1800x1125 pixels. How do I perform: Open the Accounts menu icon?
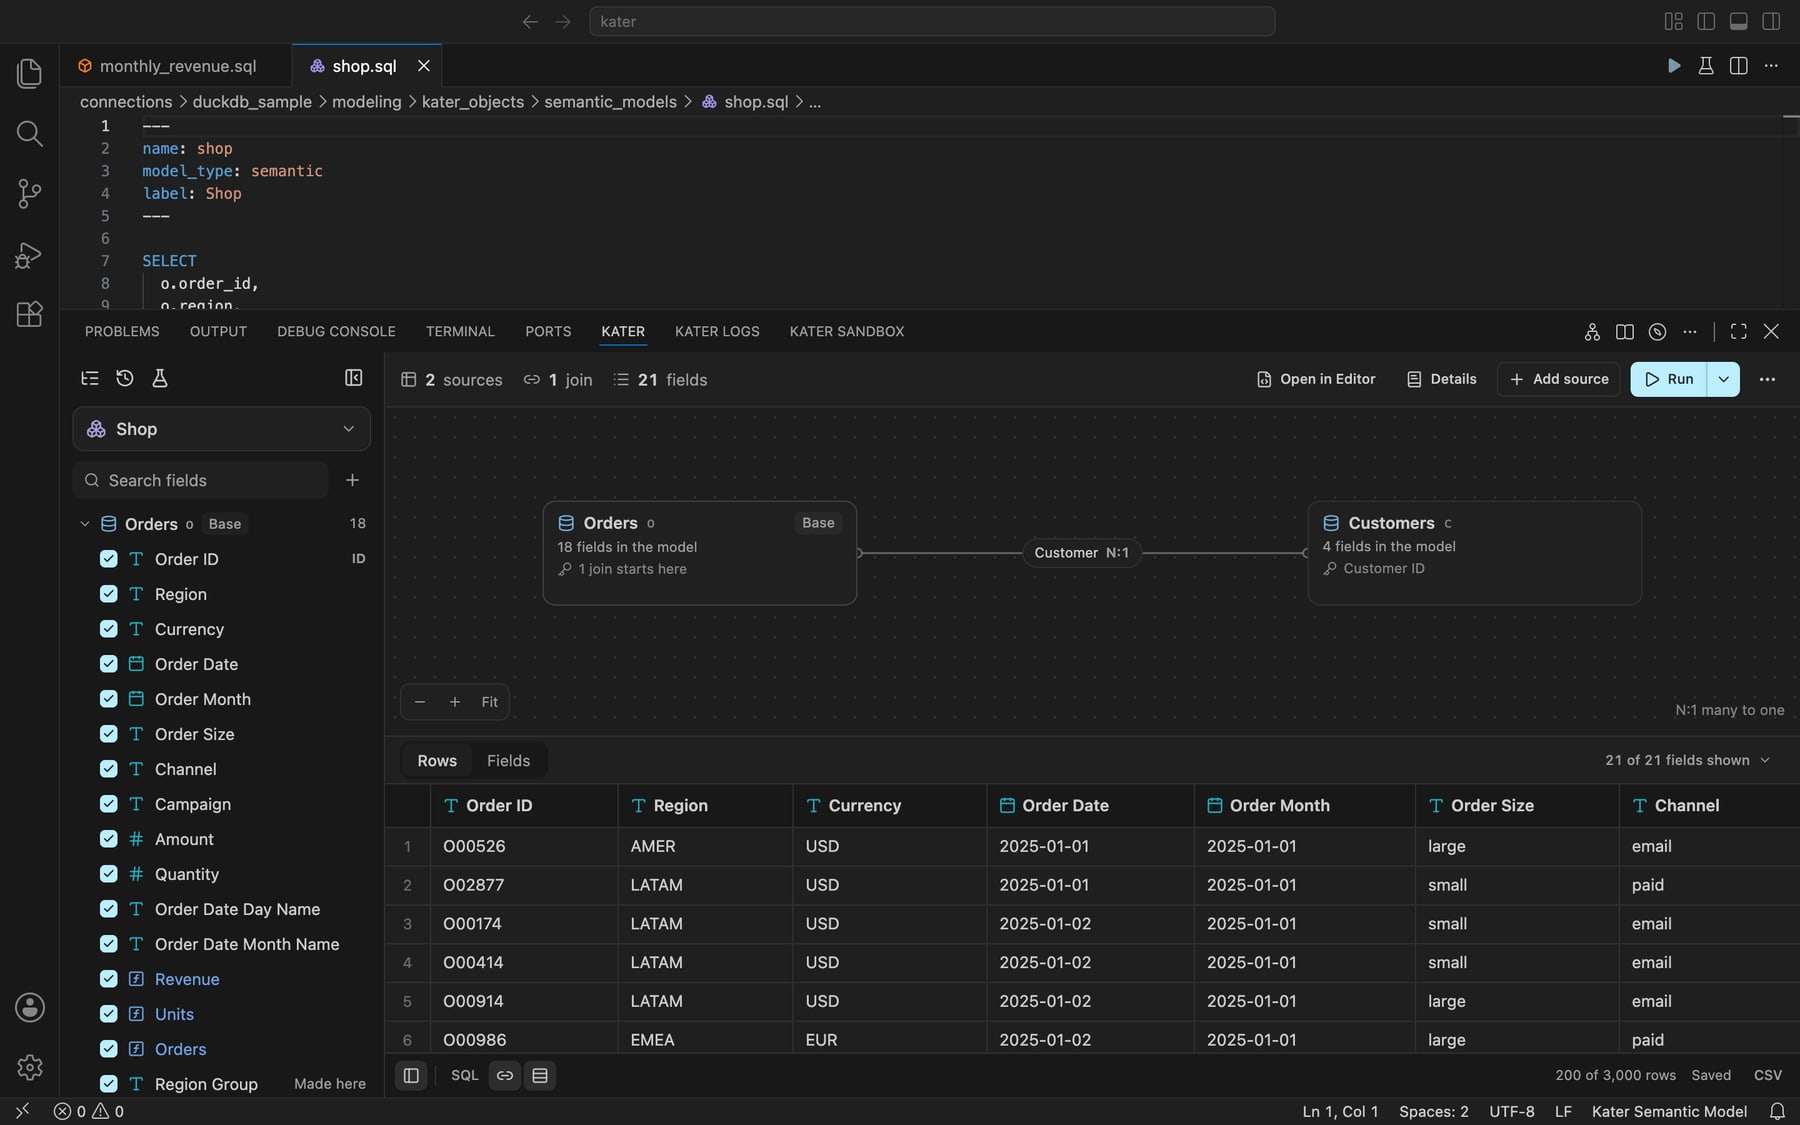(x=30, y=1007)
